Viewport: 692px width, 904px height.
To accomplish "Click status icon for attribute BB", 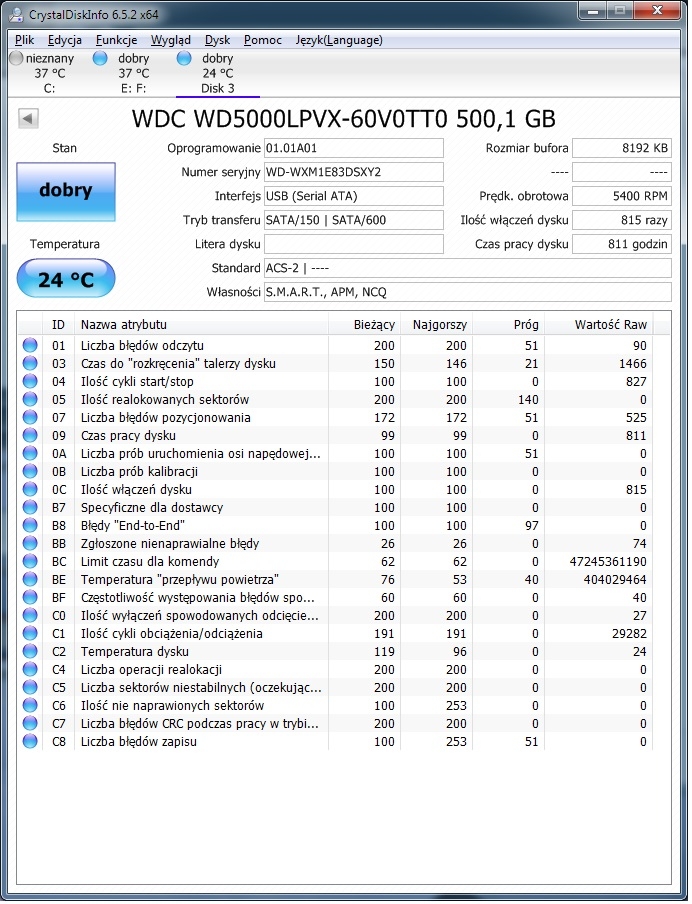I will (x=29, y=543).
